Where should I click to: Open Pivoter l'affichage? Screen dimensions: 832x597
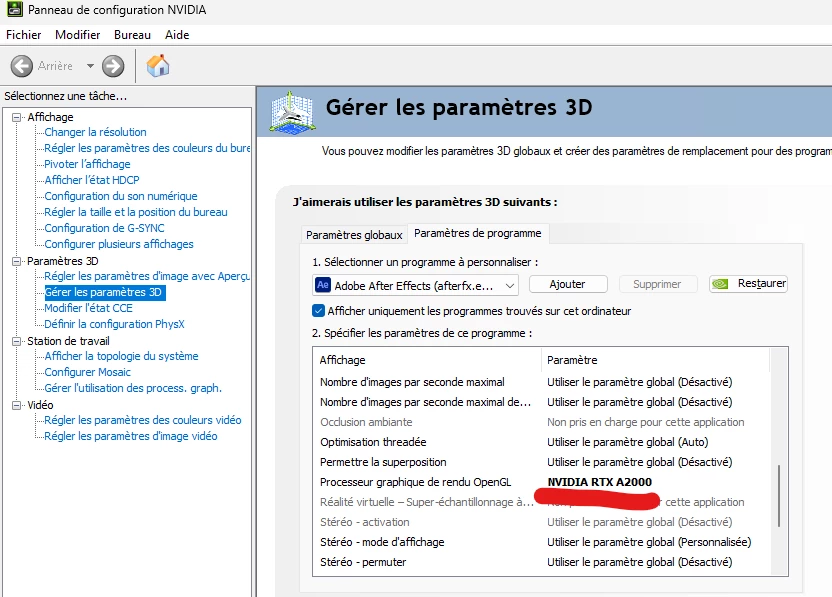click(x=87, y=164)
